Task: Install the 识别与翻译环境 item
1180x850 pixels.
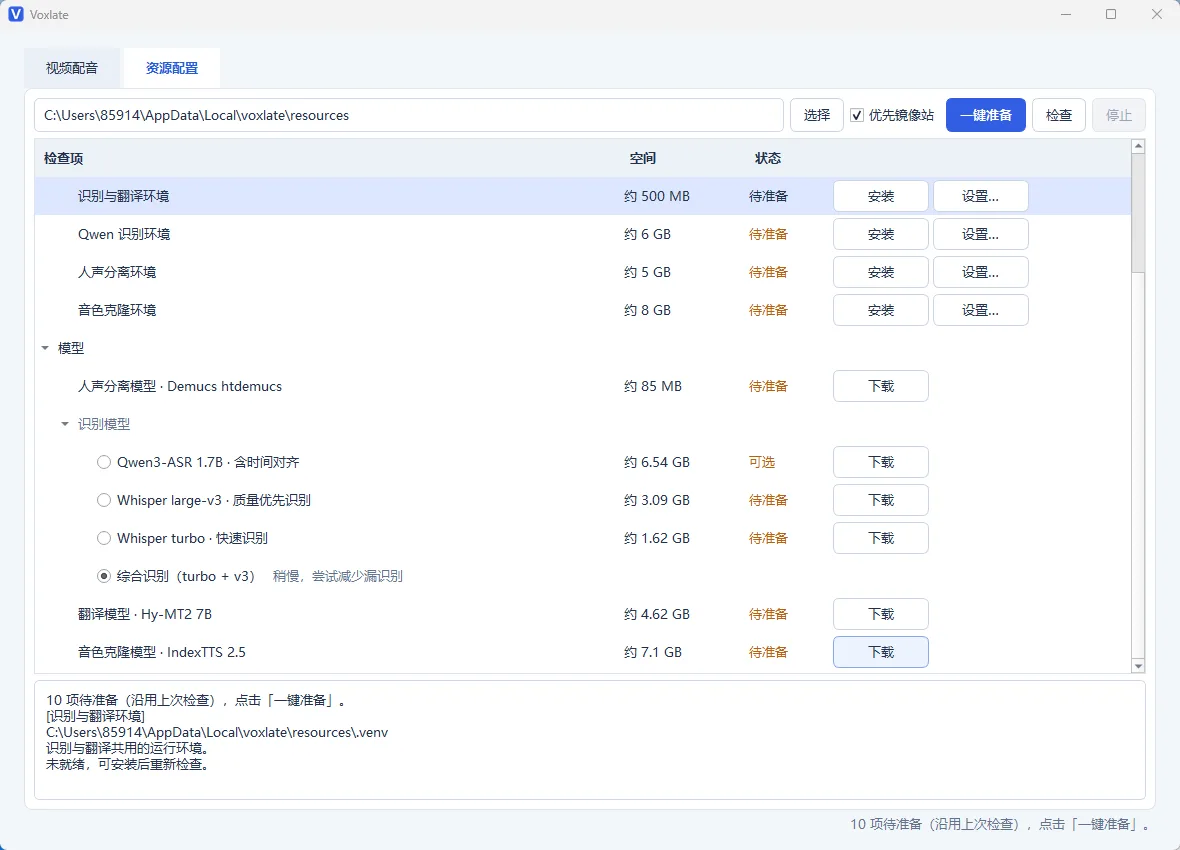Action: click(x=880, y=197)
